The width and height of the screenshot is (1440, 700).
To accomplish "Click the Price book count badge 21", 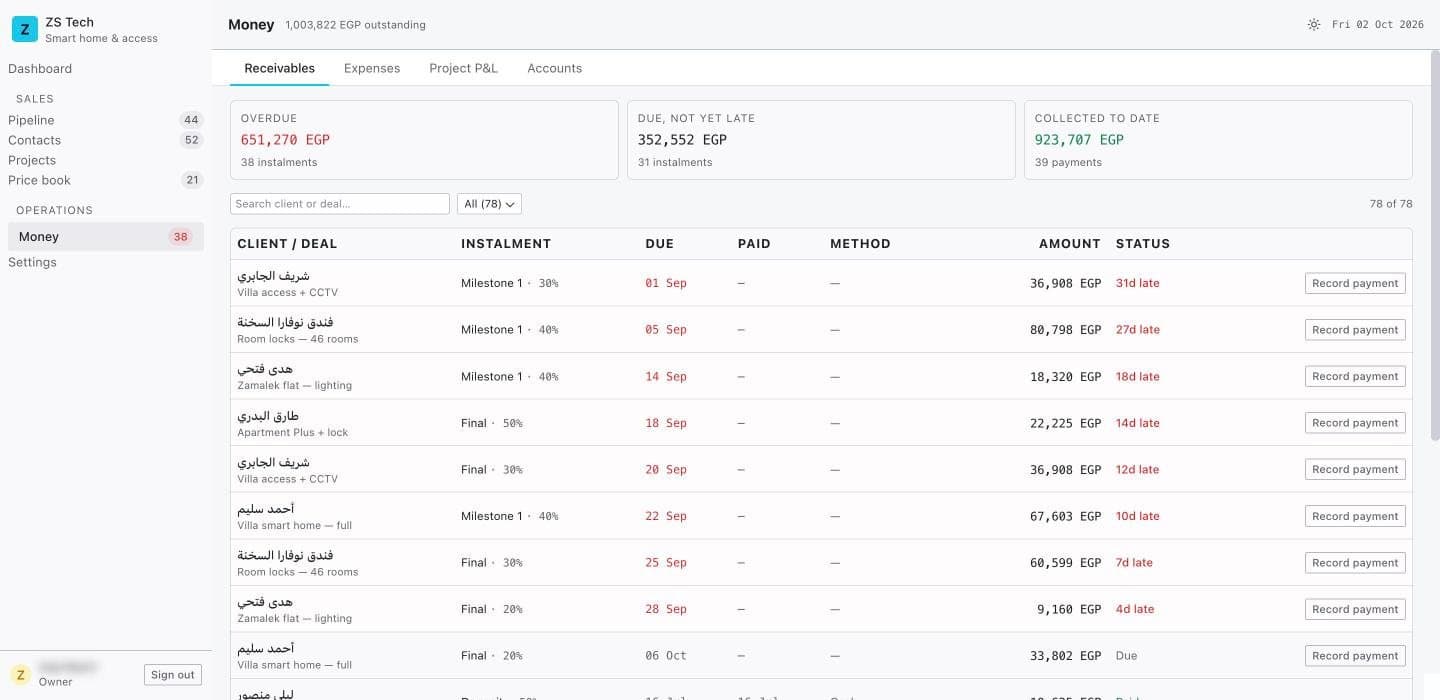I will point(192,180).
